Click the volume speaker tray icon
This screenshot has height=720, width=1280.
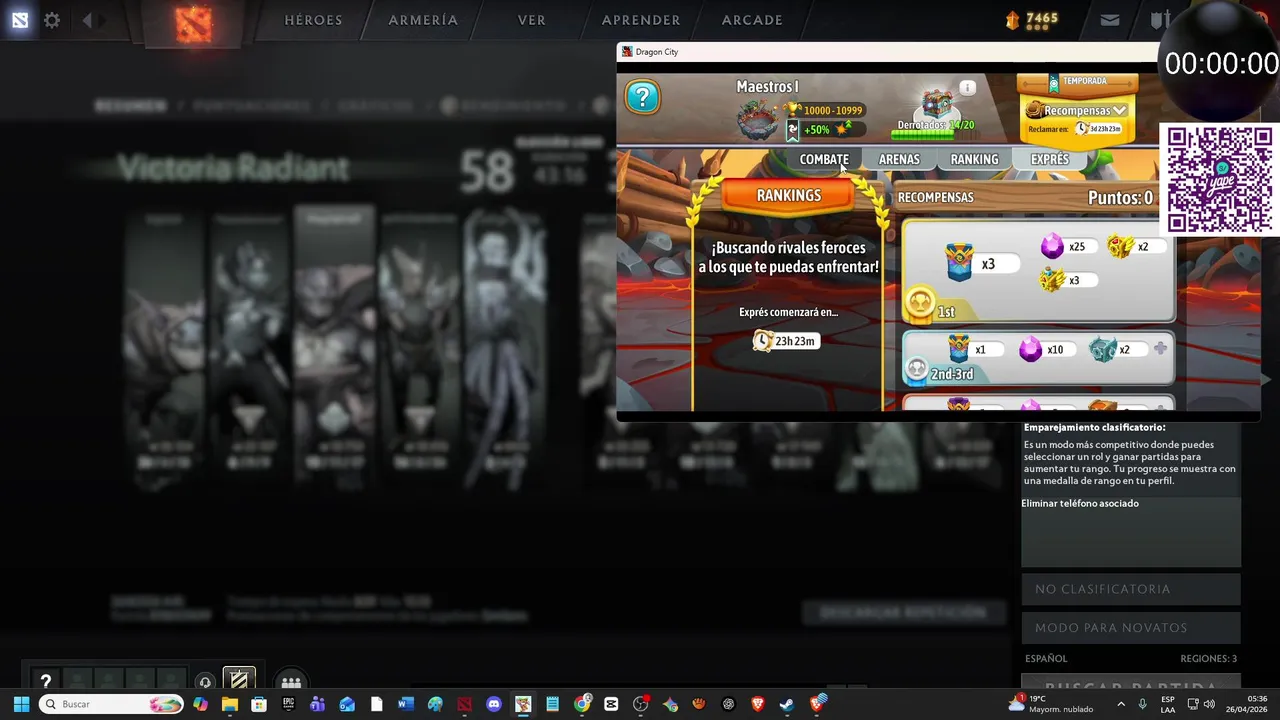click(x=1208, y=704)
